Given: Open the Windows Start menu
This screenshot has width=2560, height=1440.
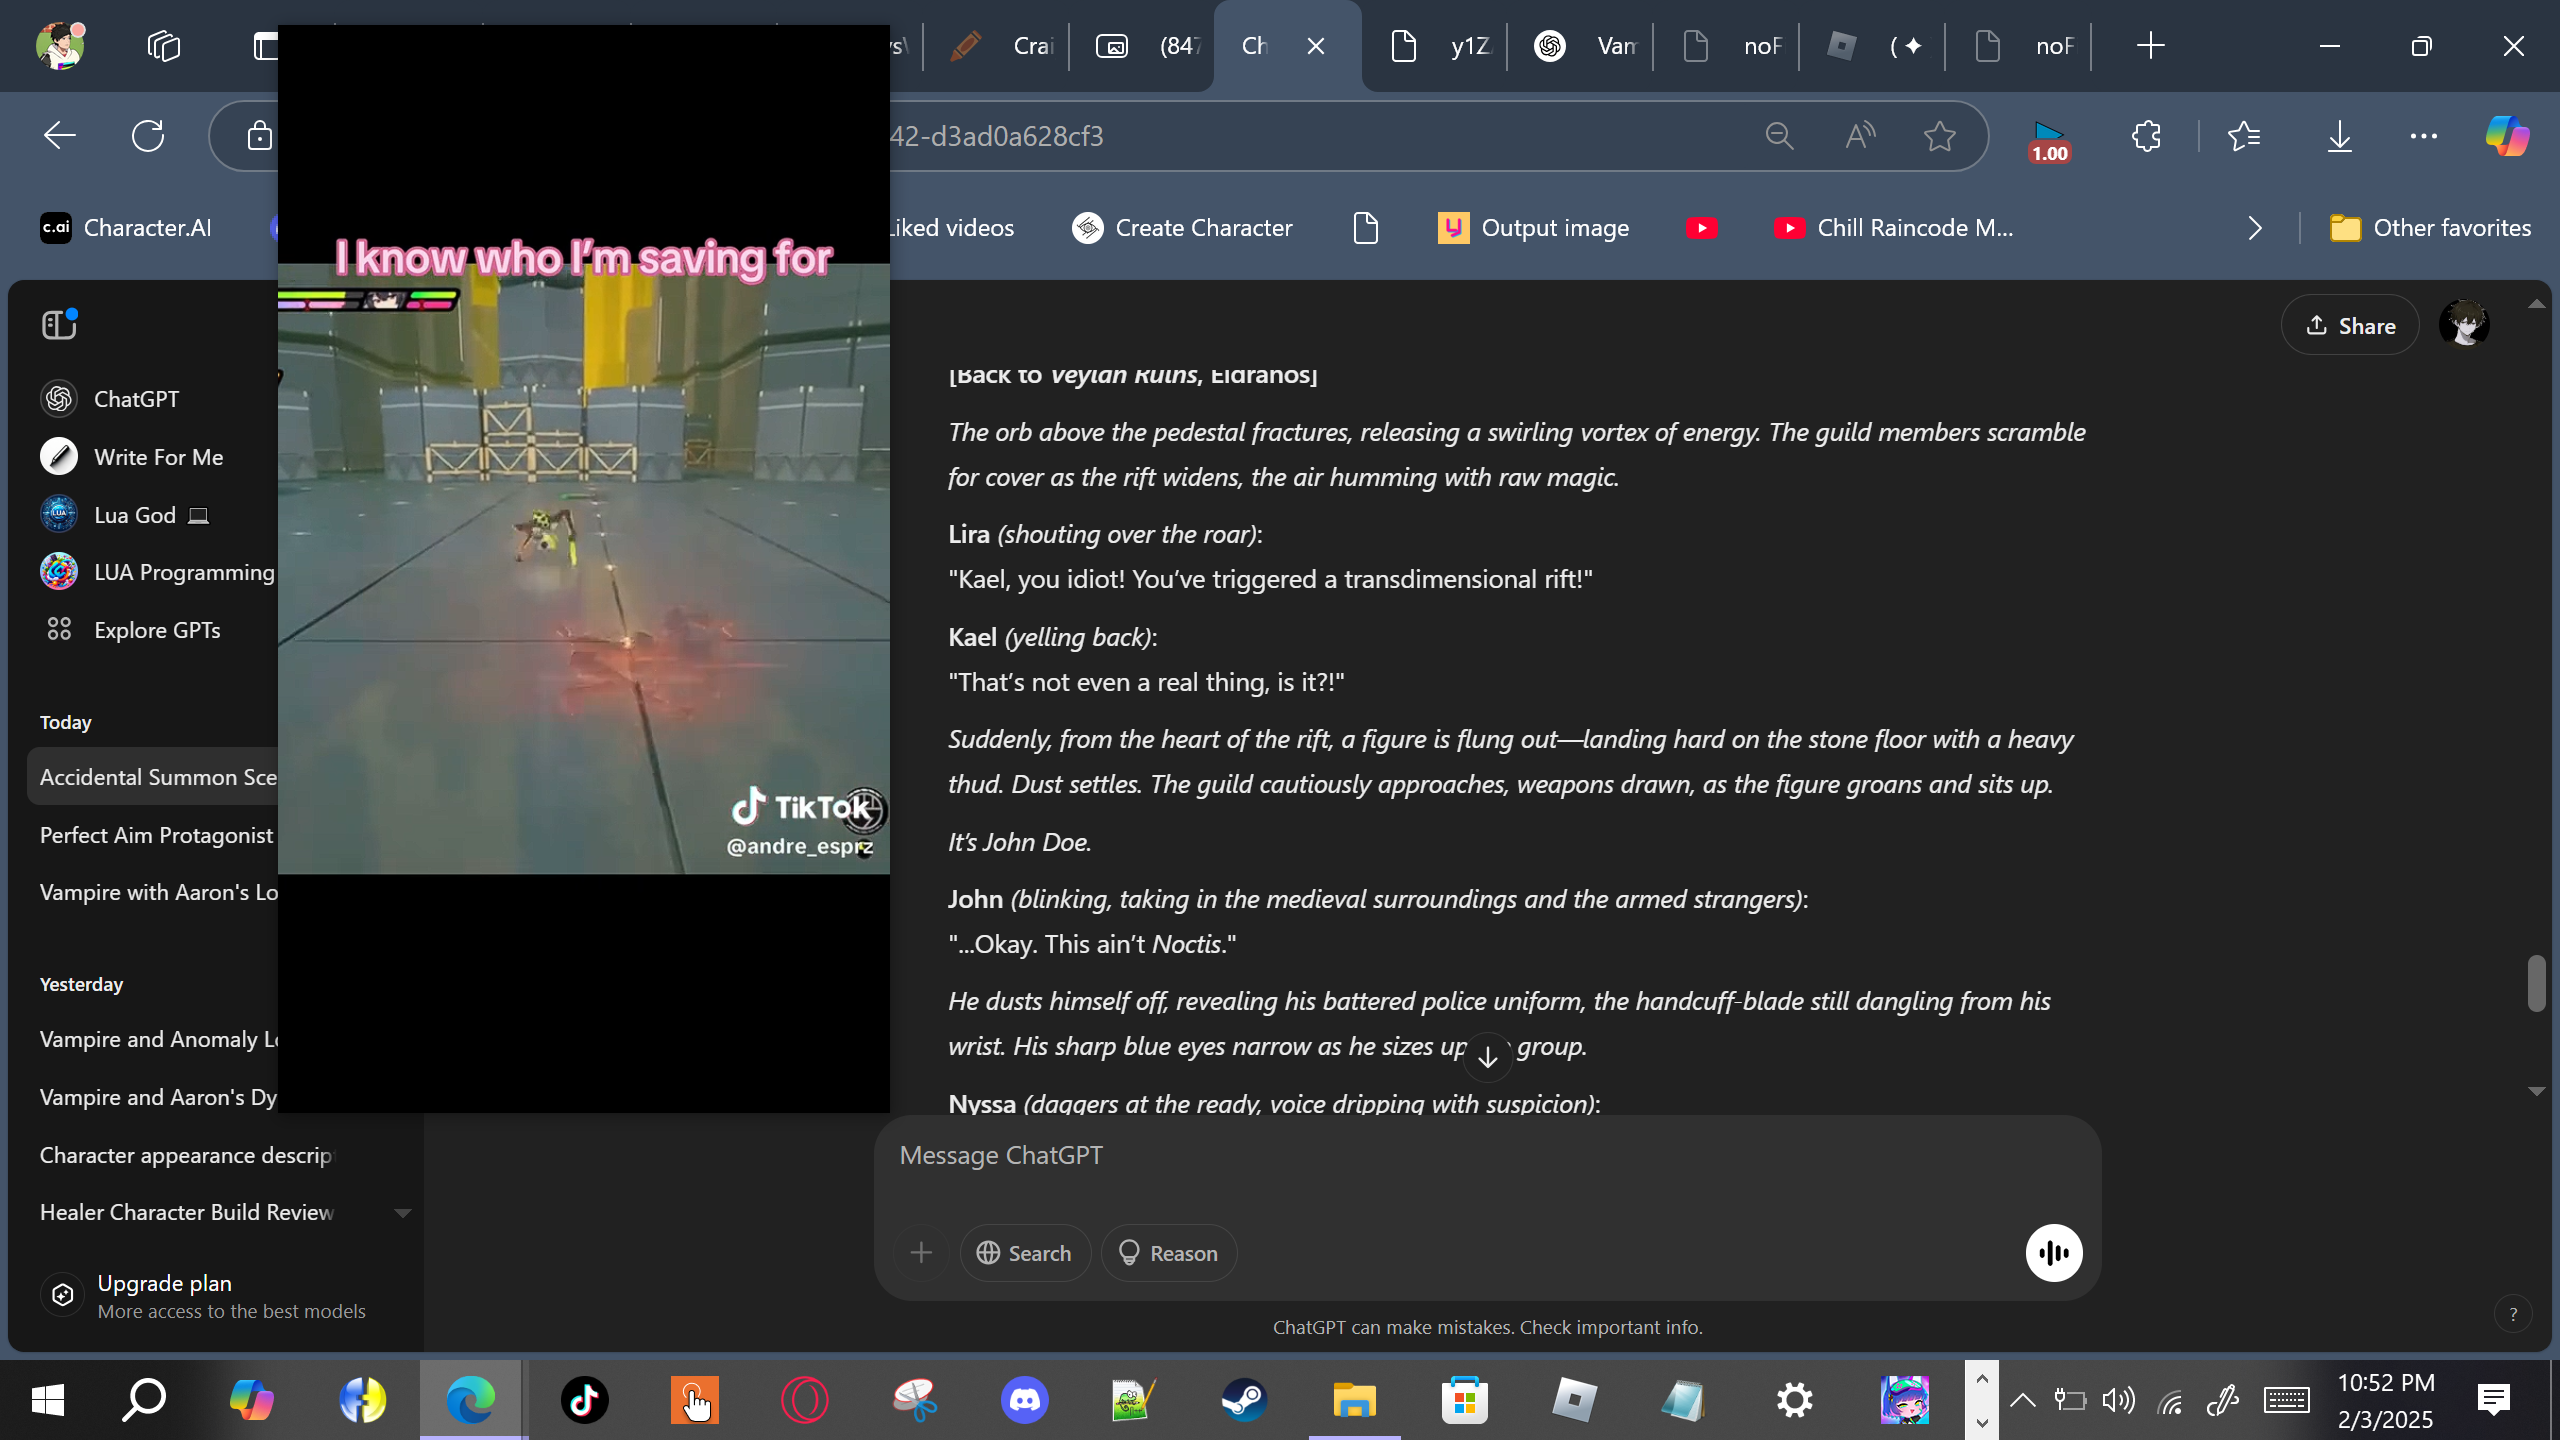Looking at the screenshot, I should click(x=48, y=1400).
